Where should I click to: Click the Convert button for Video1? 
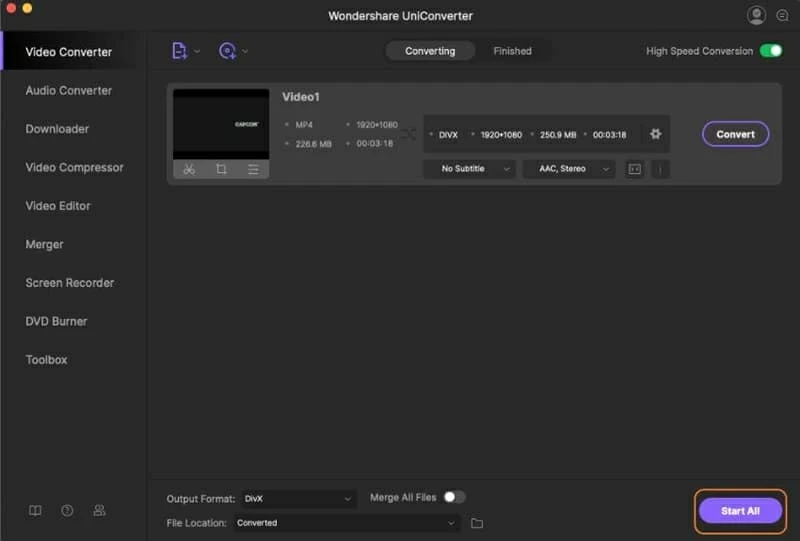[735, 134]
